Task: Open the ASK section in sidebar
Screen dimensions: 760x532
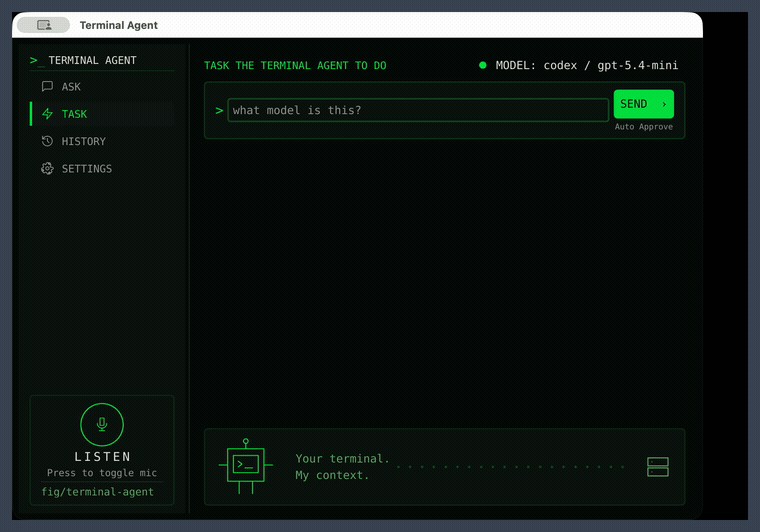Action: click(x=102, y=87)
